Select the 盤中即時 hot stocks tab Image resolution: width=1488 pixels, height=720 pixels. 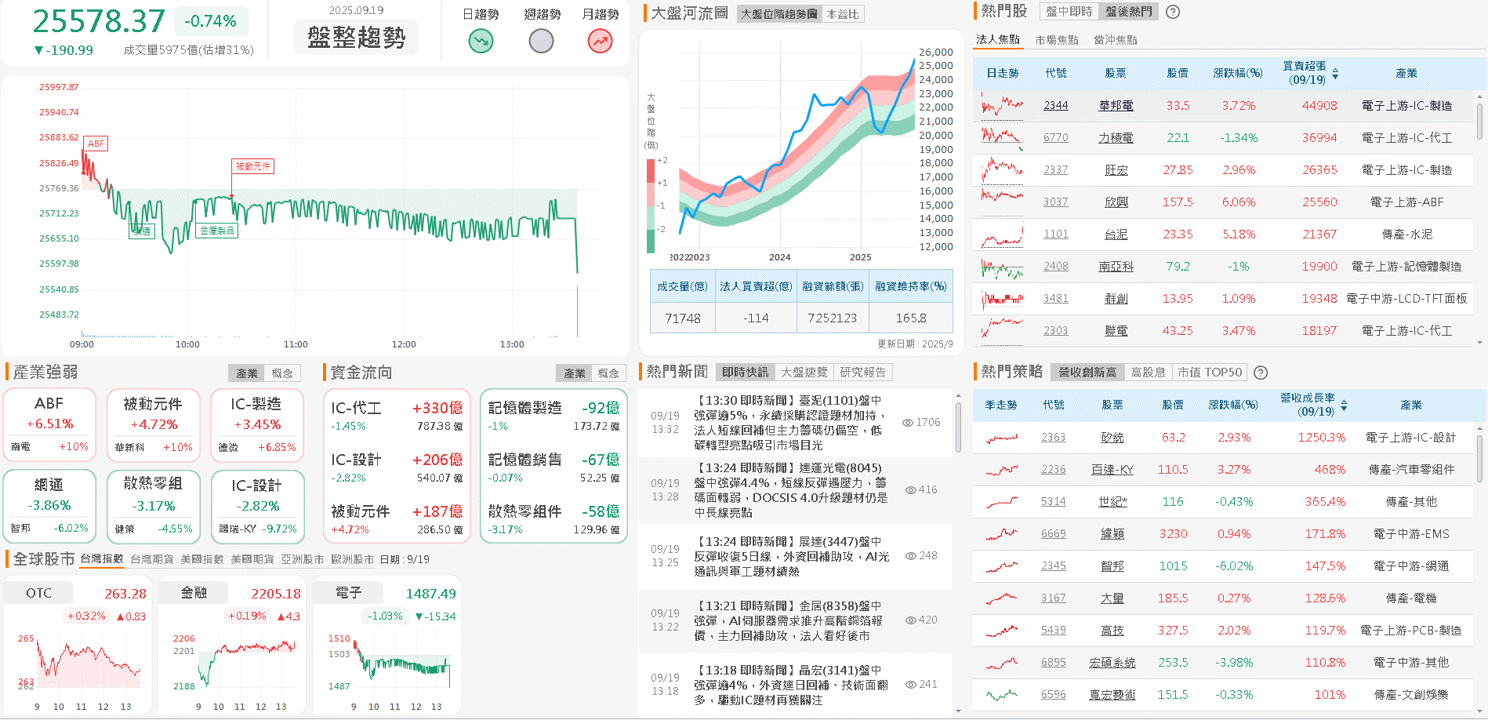tap(1068, 12)
